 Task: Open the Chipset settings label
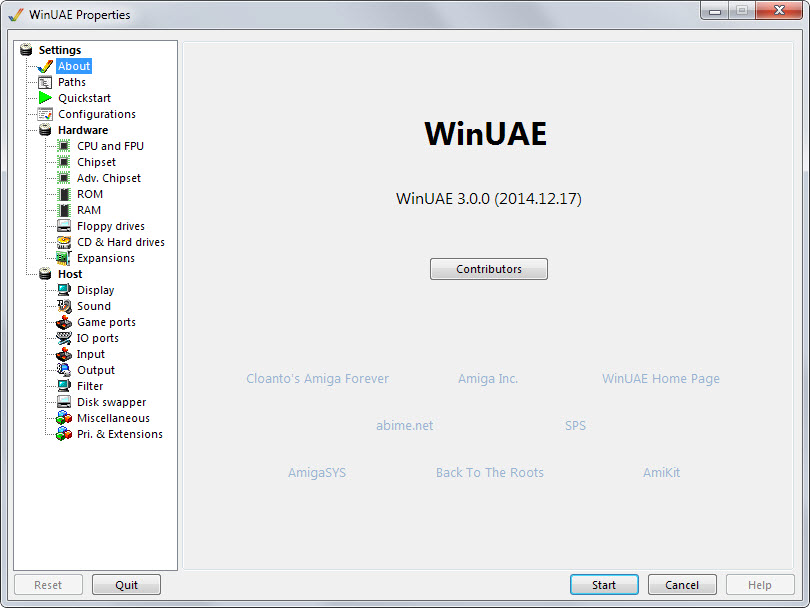96,162
